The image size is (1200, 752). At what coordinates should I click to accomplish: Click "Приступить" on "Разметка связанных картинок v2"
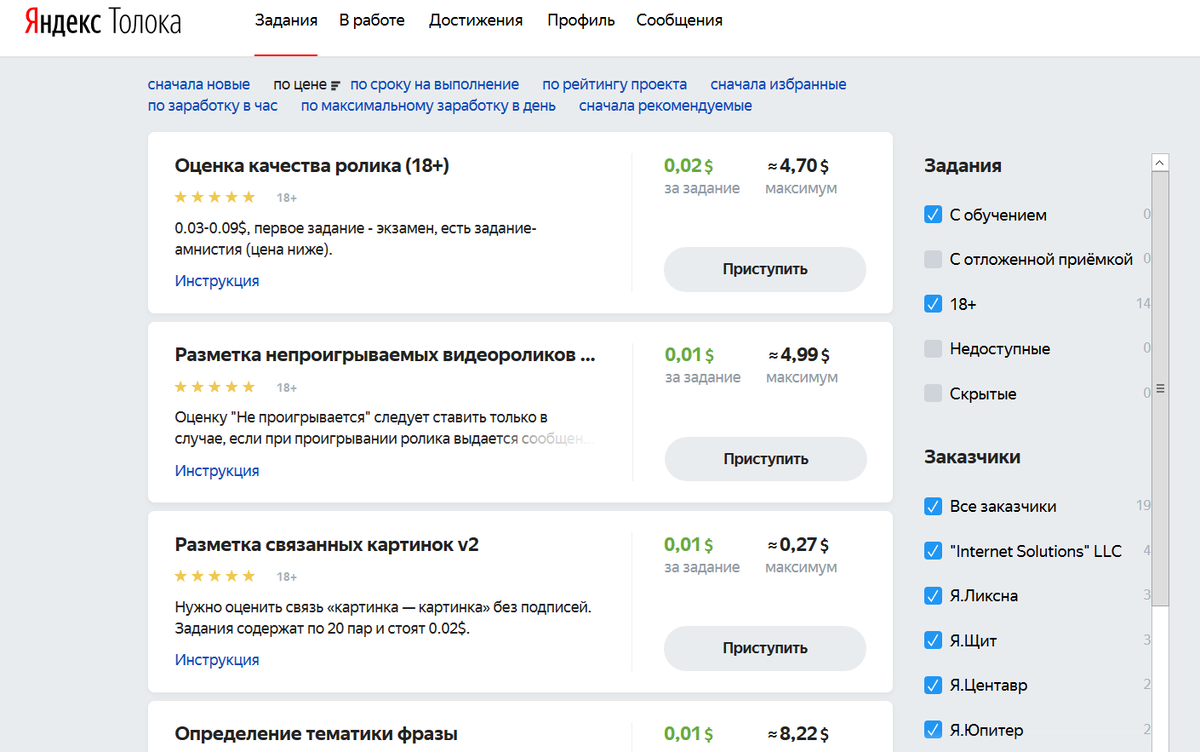coord(764,648)
